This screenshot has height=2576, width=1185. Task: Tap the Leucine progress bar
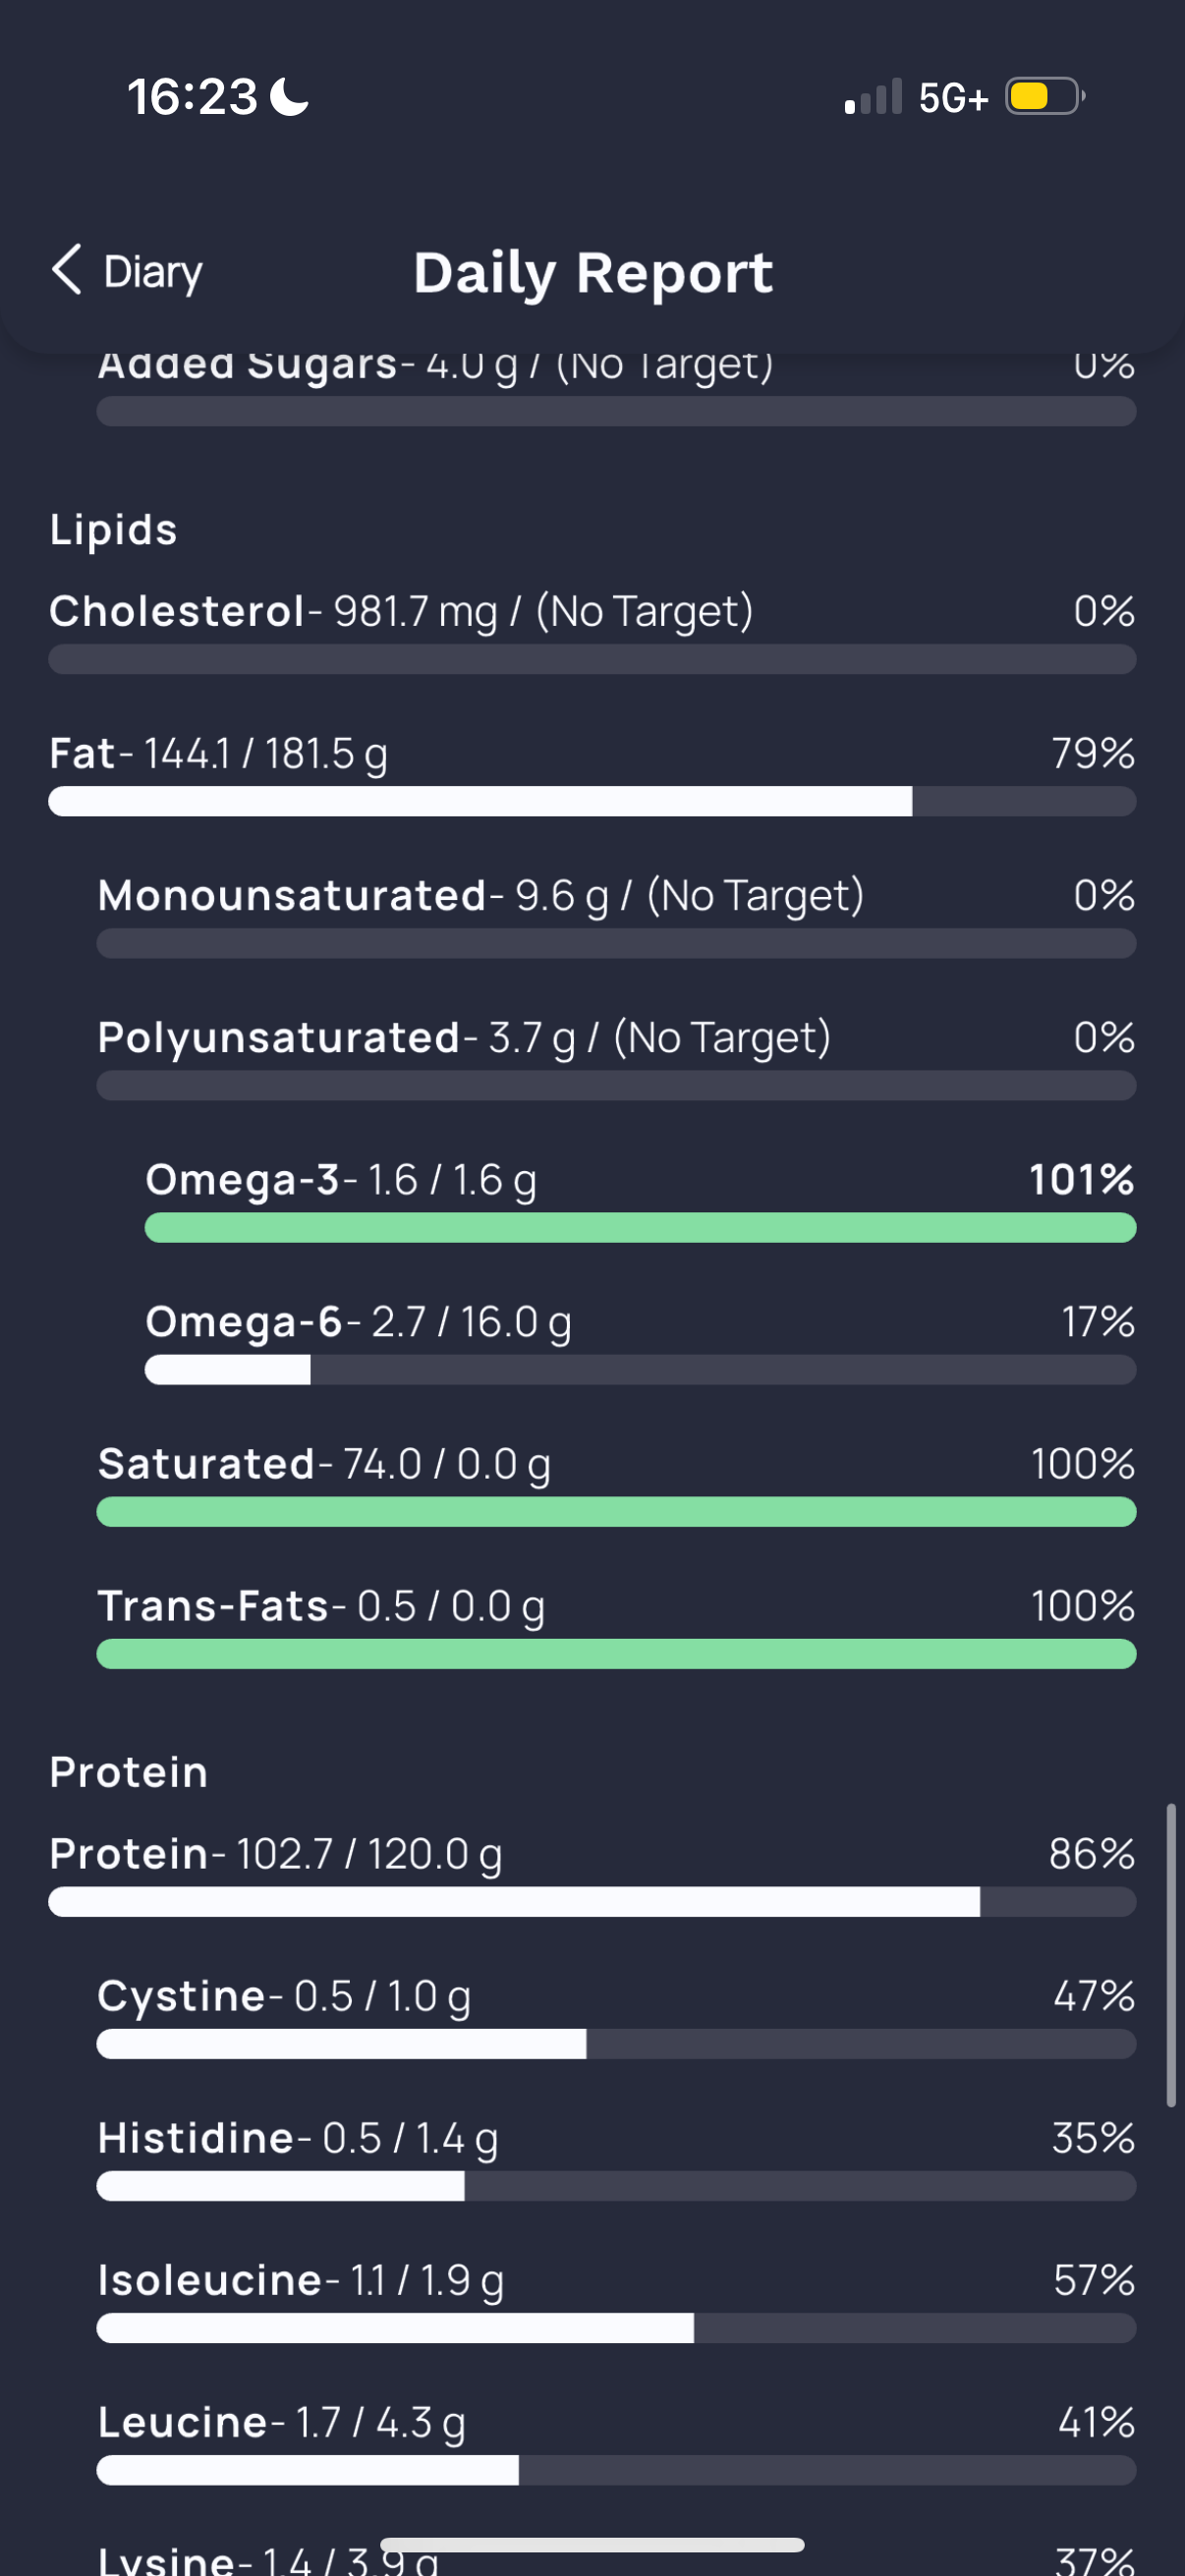point(616,2470)
